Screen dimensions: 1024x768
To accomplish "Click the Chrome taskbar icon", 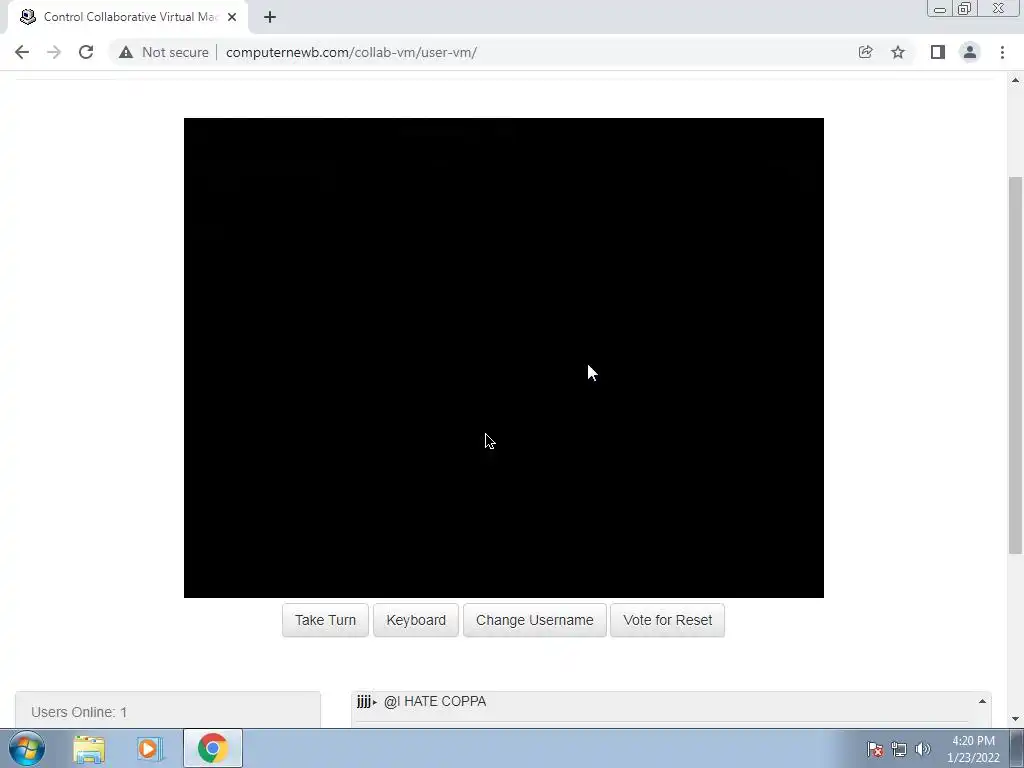I will pos(212,748).
